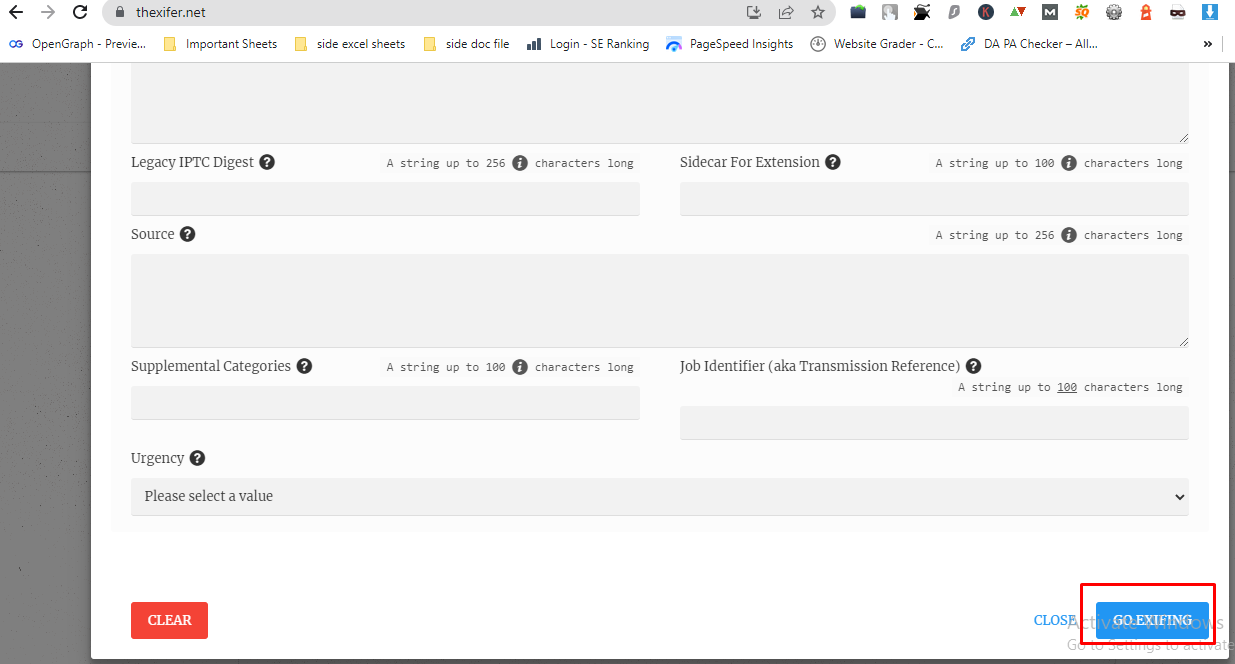This screenshot has height=664, width=1235.
Task: Focus the Job Identifier input field
Action: [934, 423]
